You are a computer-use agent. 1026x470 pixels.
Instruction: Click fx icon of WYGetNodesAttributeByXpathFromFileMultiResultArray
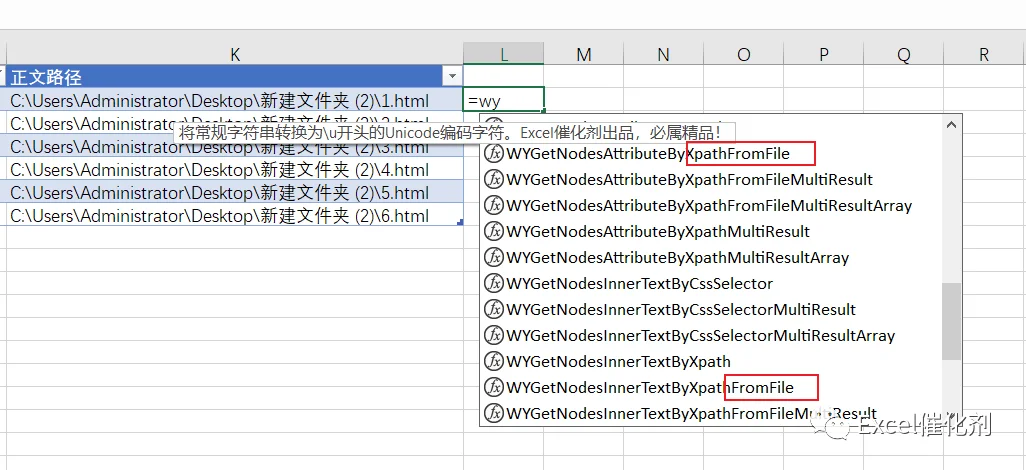click(494, 206)
